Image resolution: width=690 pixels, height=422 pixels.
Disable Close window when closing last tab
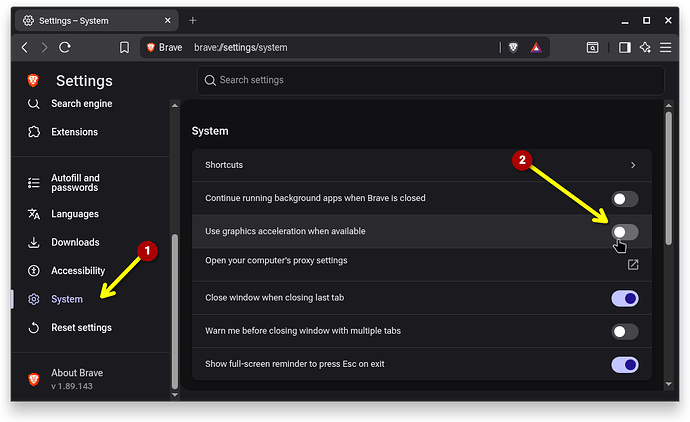click(624, 298)
